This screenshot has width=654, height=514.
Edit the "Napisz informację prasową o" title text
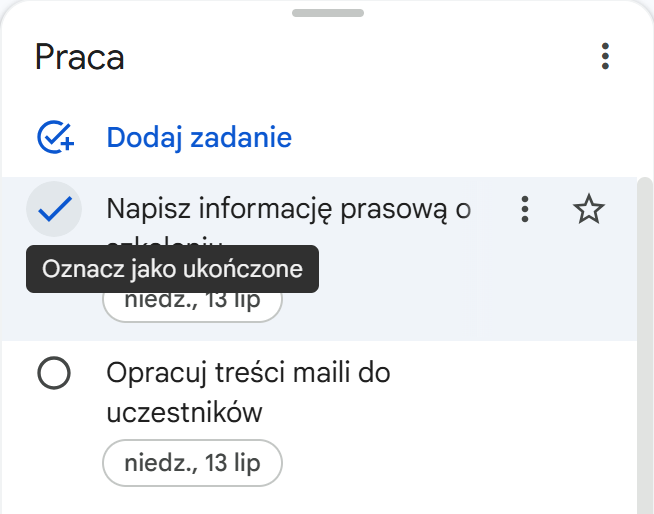pyautogui.click(x=288, y=209)
